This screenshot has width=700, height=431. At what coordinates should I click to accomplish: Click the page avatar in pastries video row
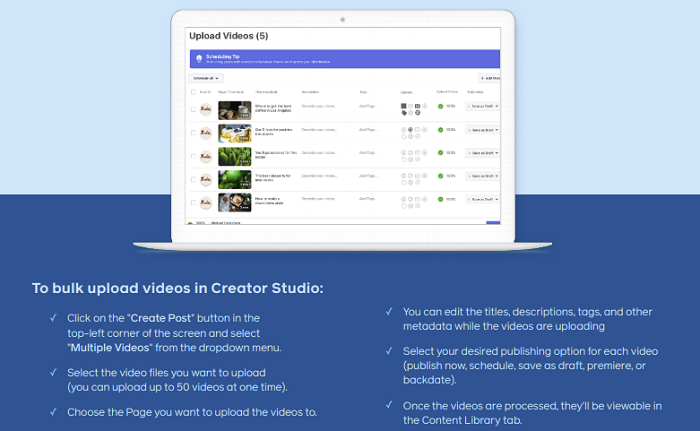(205, 133)
